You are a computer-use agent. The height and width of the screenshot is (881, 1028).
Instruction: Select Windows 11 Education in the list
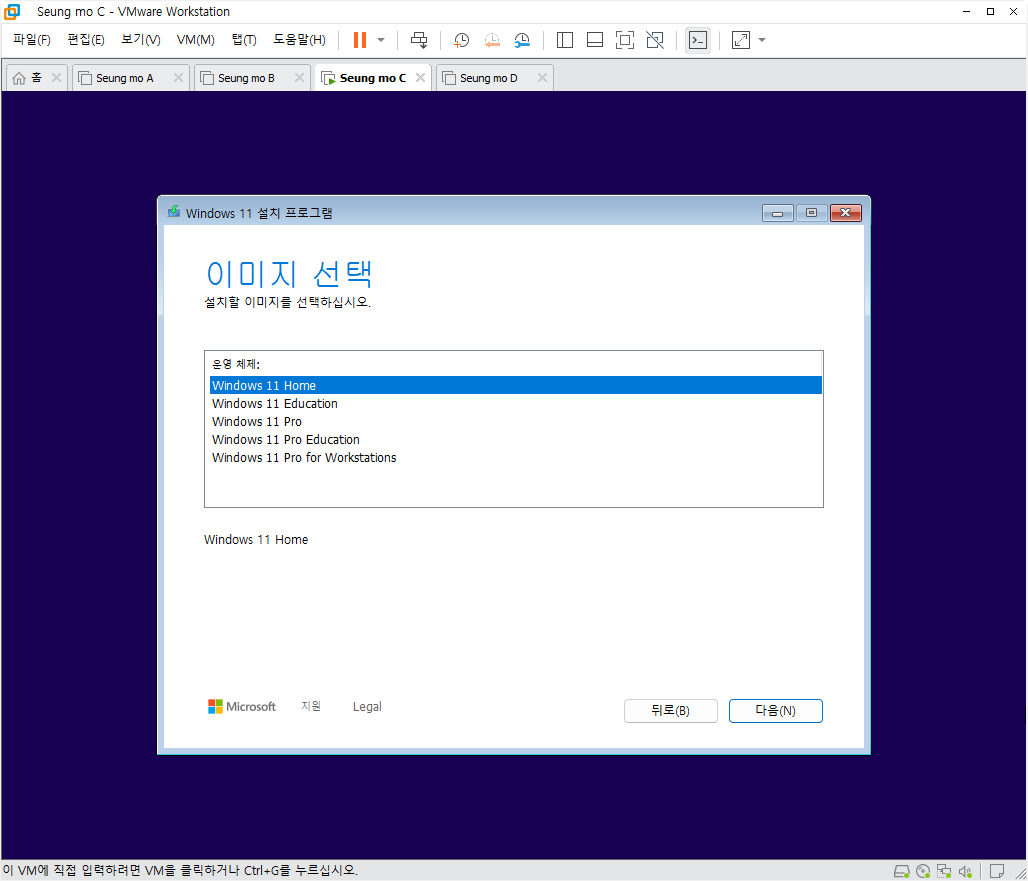pos(515,403)
